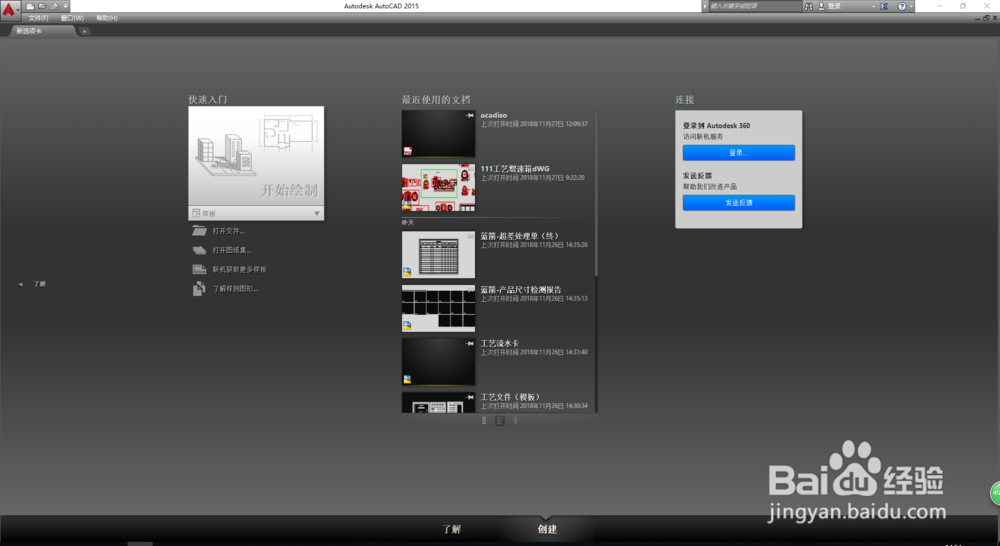Expand the quick access toolbar customize arrow
This screenshot has height=546, width=1000.
point(65,6)
